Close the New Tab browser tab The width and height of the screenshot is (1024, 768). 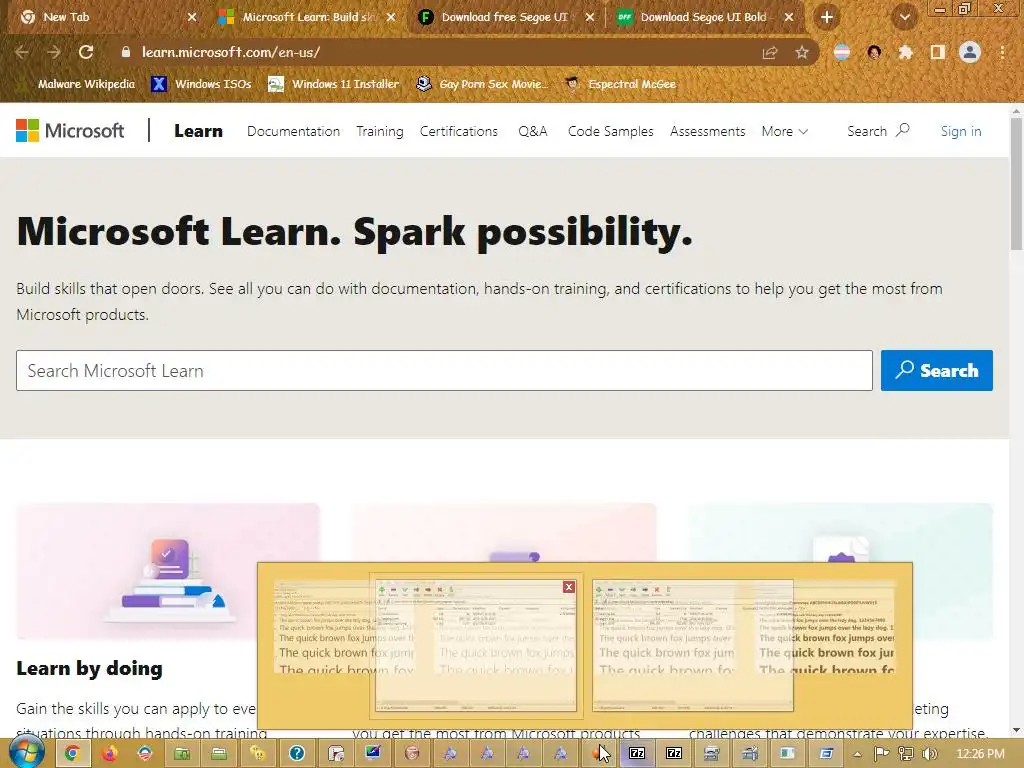point(192,18)
